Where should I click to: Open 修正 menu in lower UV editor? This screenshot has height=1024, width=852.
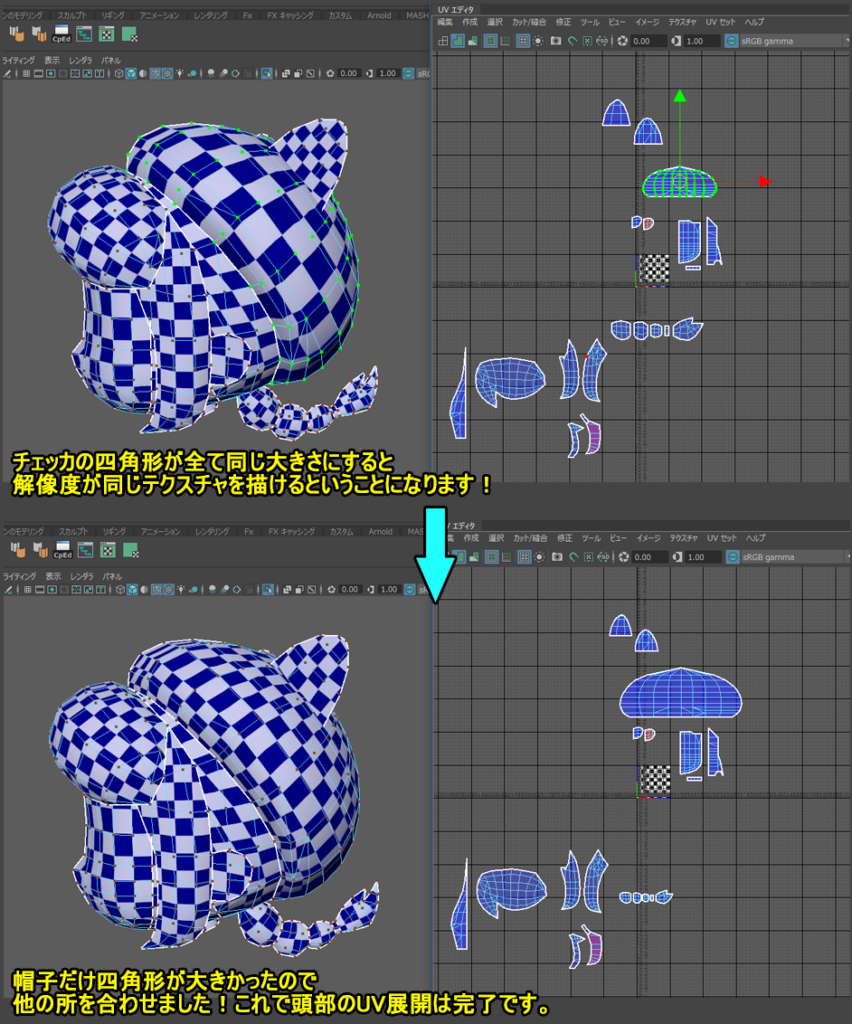point(565,538)
